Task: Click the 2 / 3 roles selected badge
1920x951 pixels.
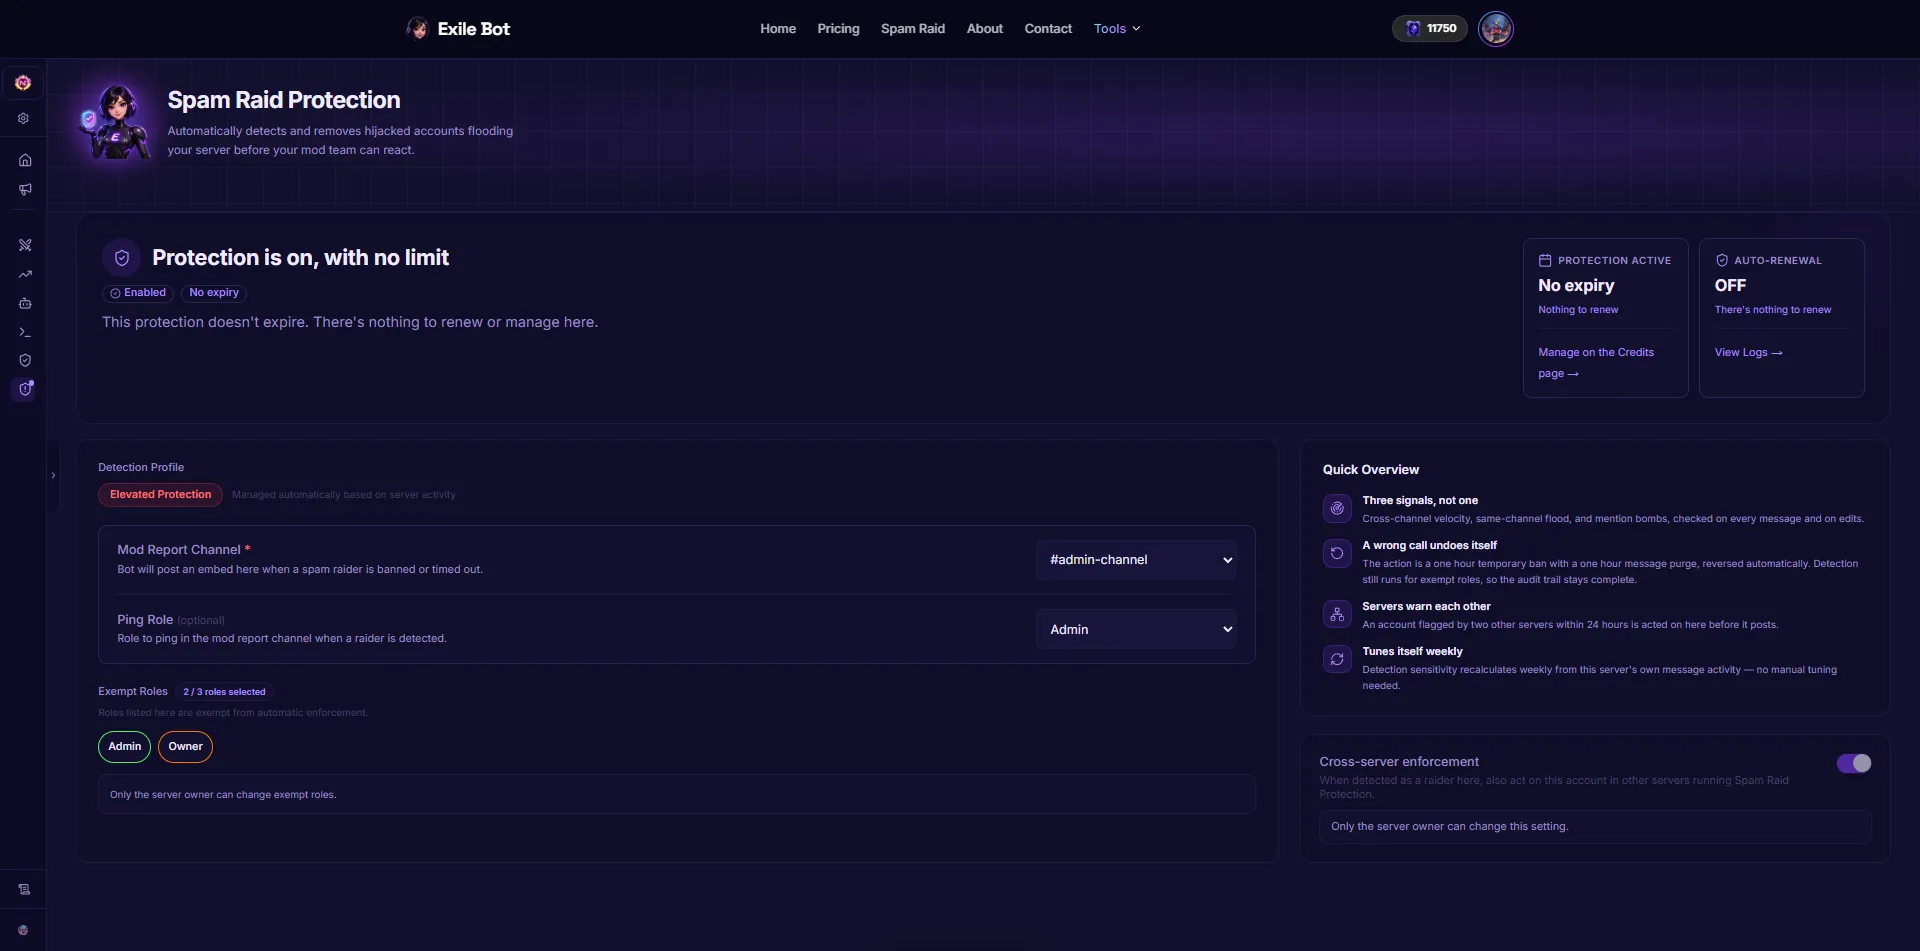Action: tap(224, 692)
